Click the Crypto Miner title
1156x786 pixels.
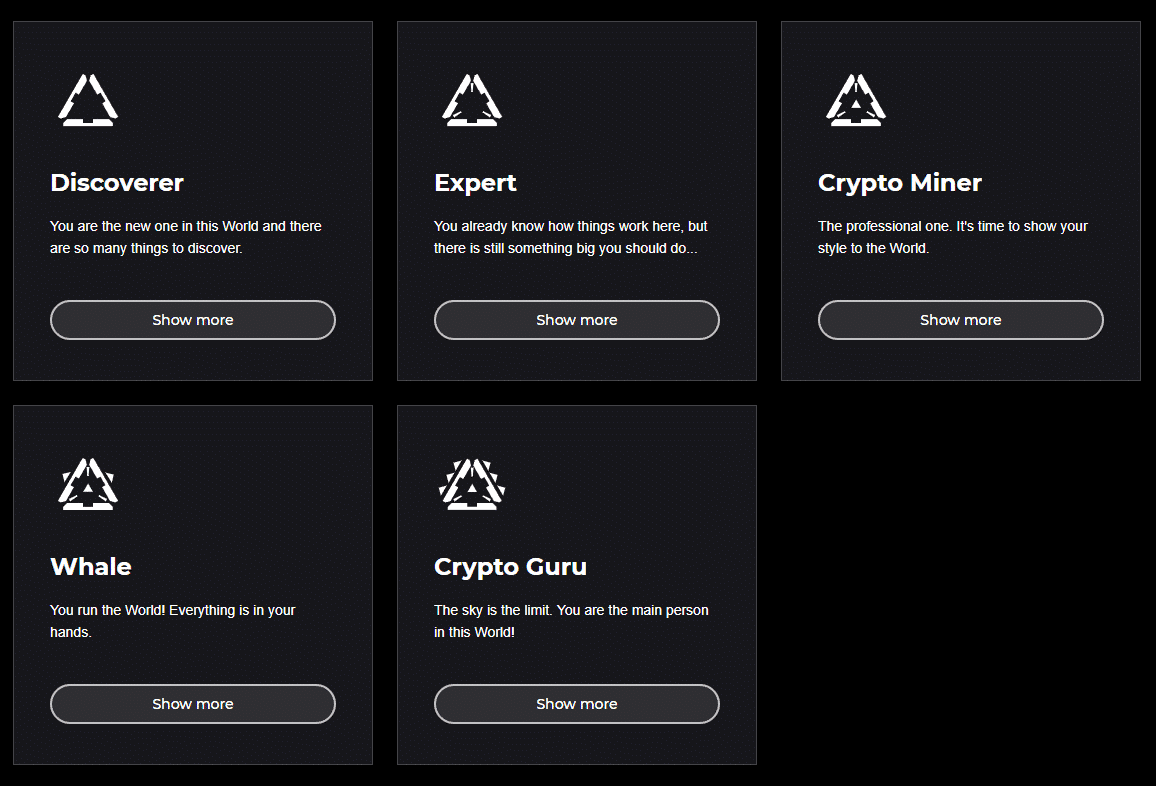900,183
